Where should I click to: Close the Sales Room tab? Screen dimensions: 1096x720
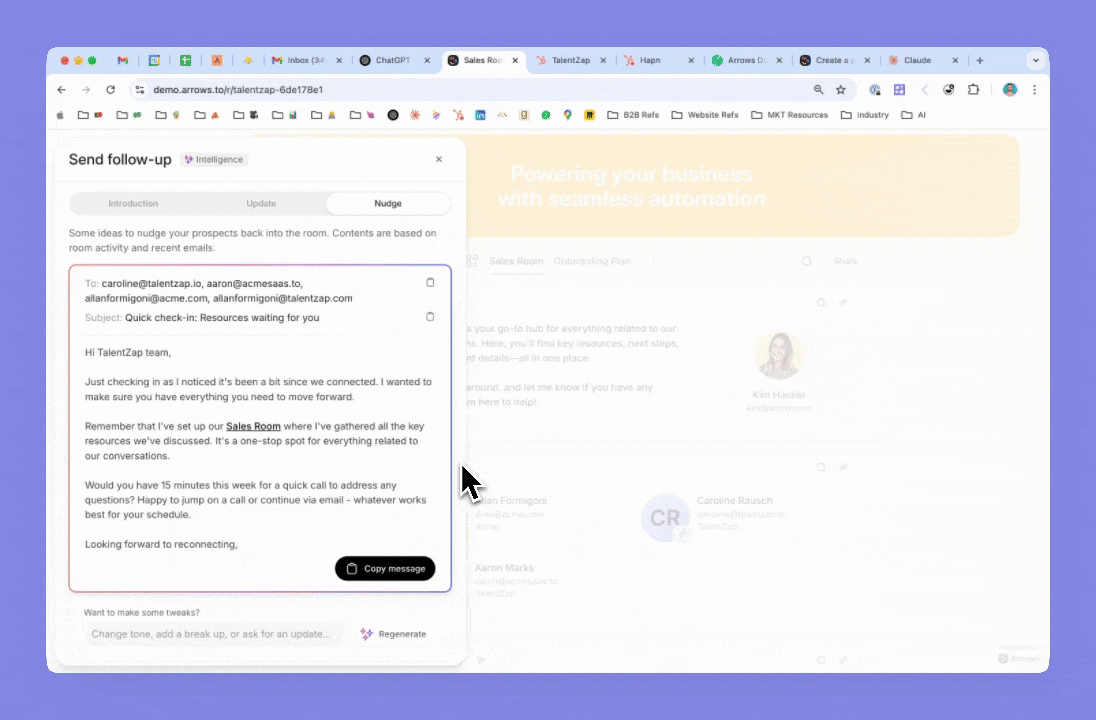pyautogui.click(x=515, y=60)
